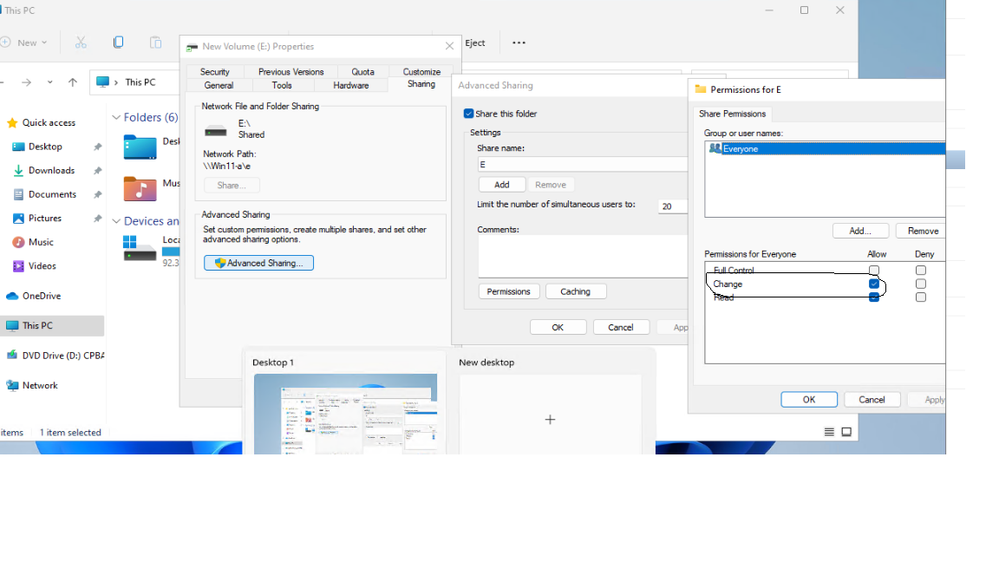The width and height of the screenshot is (999, 562).
Task: Check Deny checkbox for Change permission
Action: point(921,284)
